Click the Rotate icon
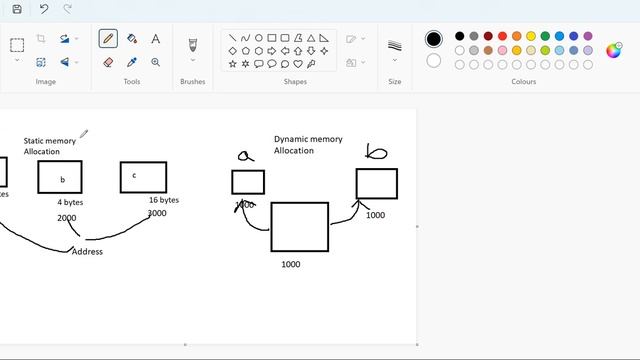This screenshot has height=360, width=640. point(64,39)
